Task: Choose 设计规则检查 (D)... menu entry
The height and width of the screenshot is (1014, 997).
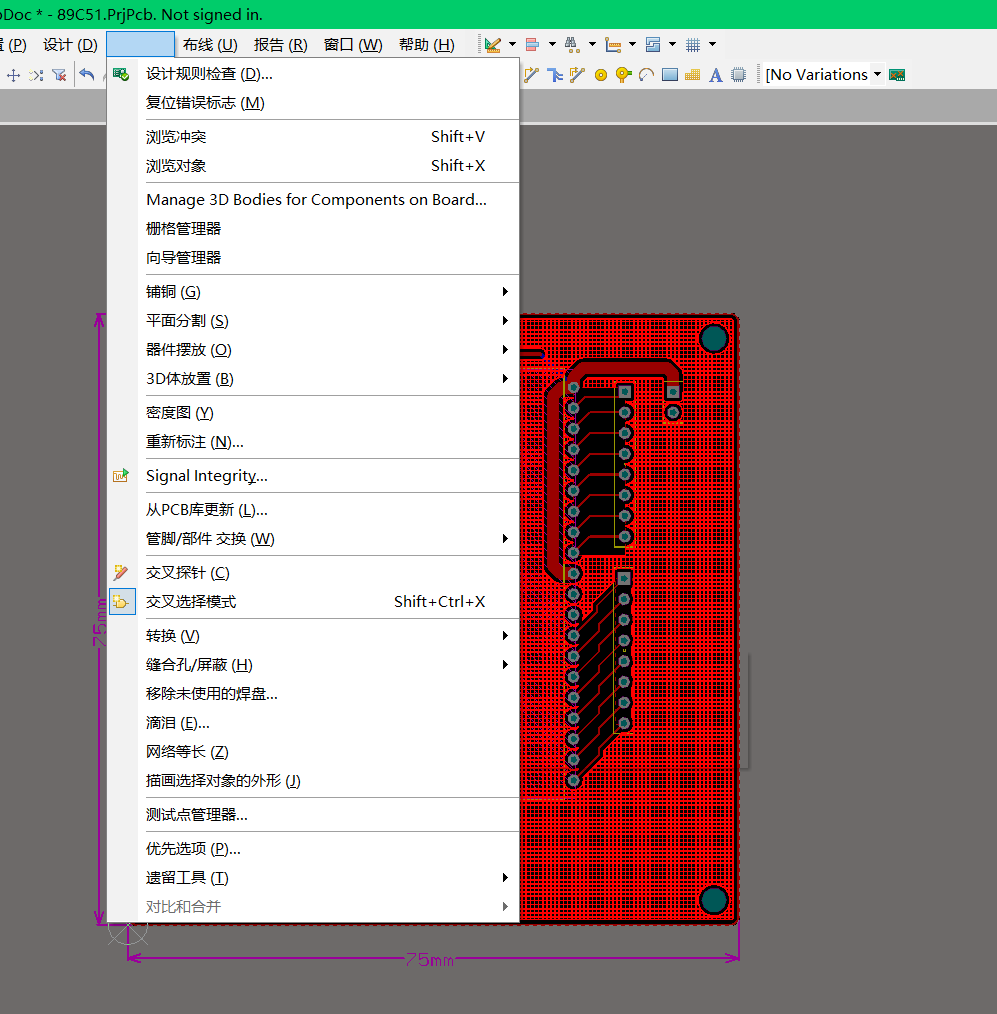Action: [313, 74]
